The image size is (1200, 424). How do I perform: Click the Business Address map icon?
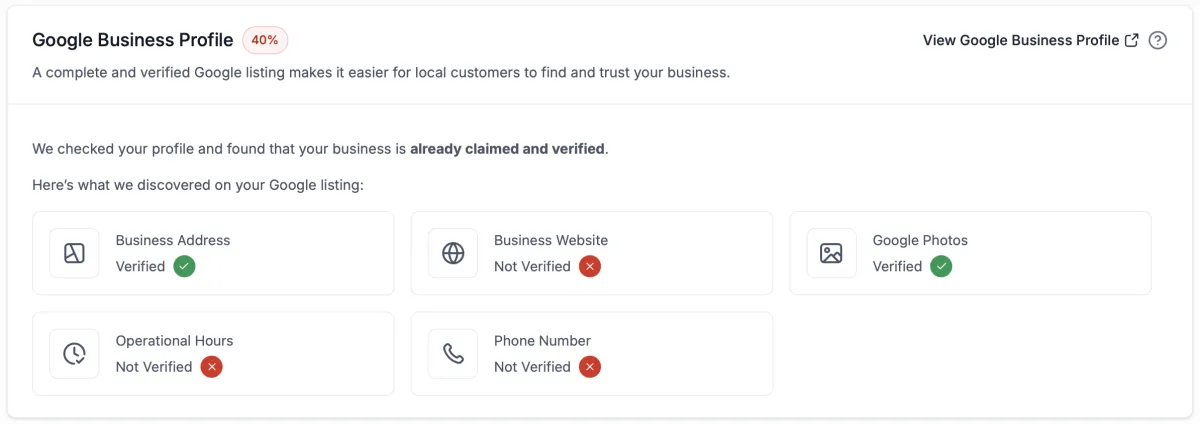coord(74,253)
